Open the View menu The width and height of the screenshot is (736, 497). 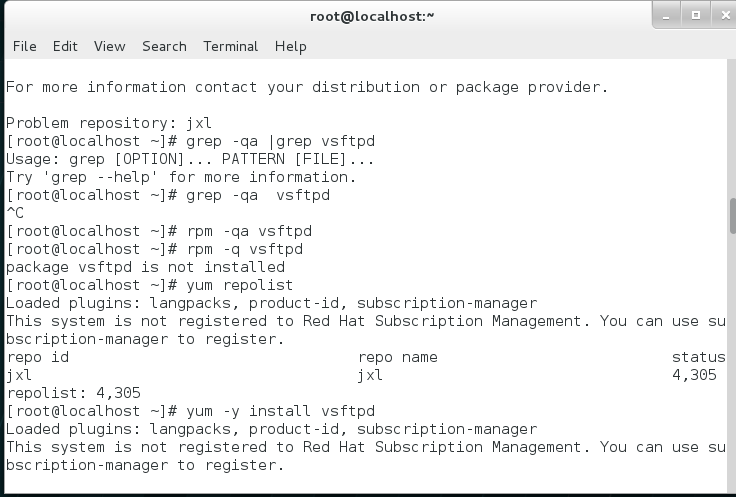coord(110,46)
